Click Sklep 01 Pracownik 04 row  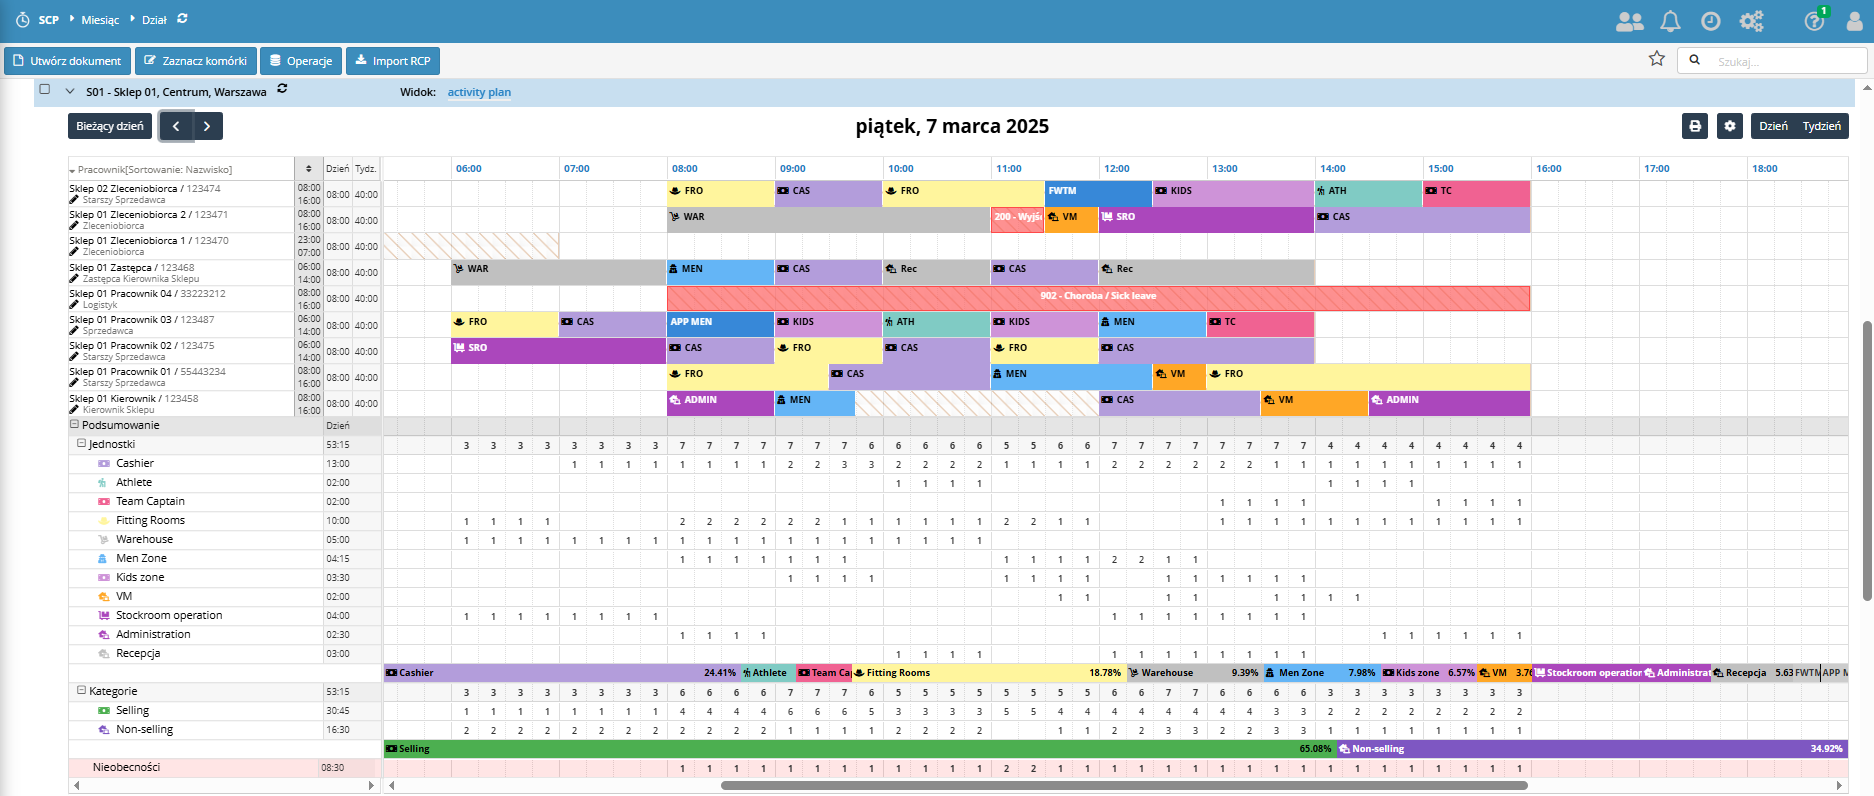(182, 298)
